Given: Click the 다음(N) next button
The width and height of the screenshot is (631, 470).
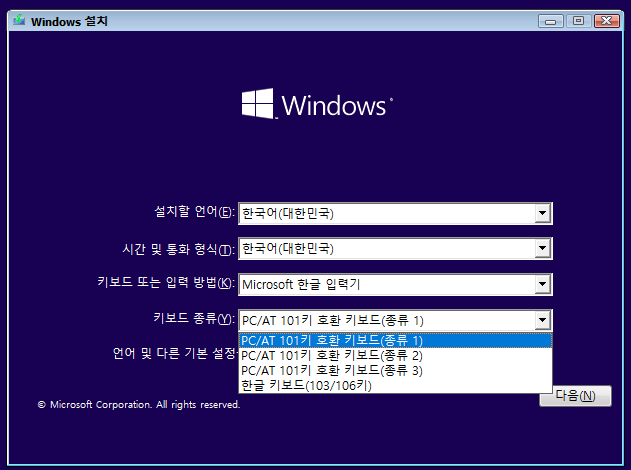Looking at the screenshot, I should pos(576,396).
